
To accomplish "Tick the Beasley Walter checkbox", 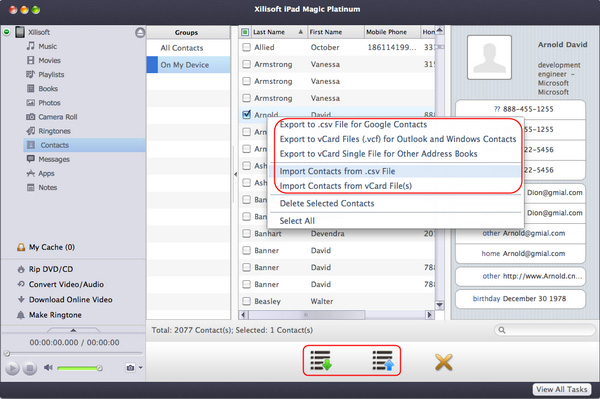I will (x=246, y=301).
